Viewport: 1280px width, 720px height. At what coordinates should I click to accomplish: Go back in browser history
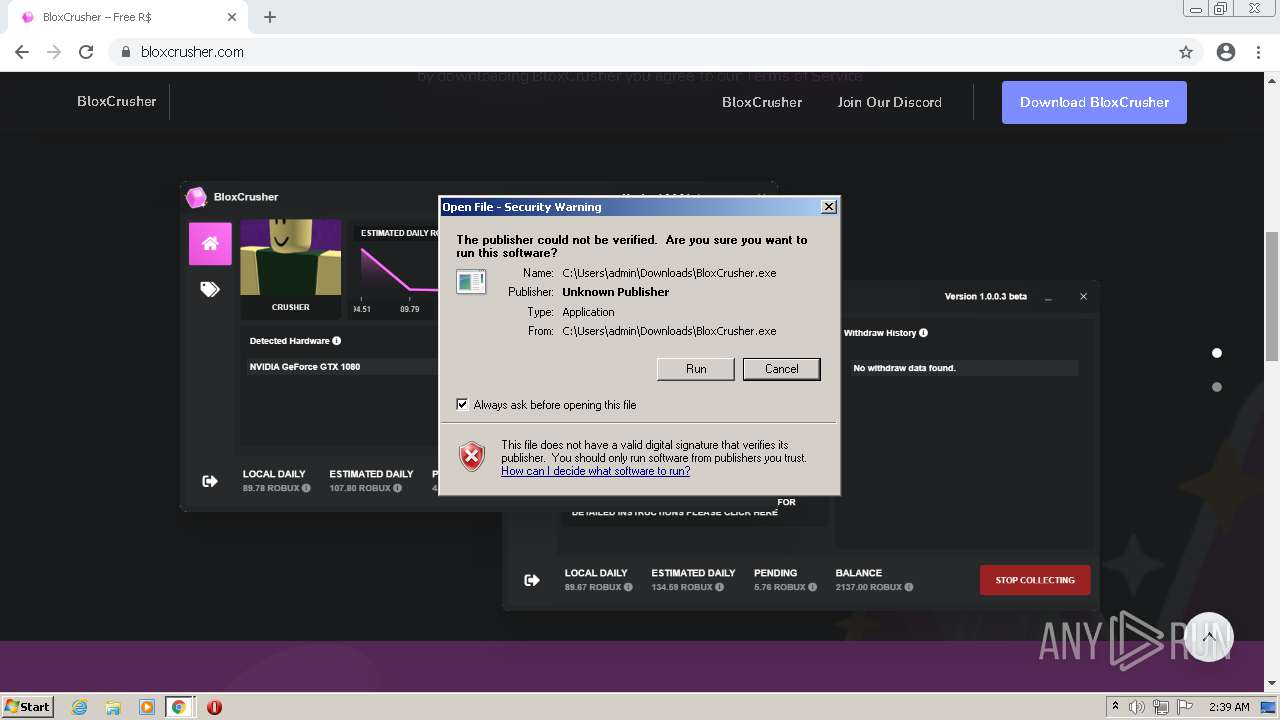click(x=22, y=52)
